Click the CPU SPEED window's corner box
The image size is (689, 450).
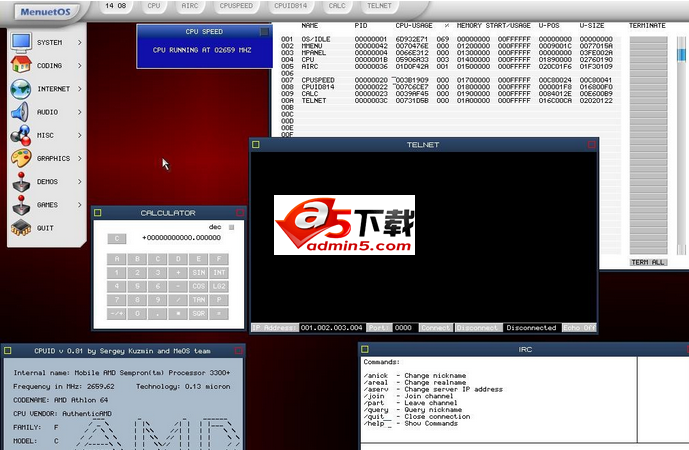[x=264, y=32]
